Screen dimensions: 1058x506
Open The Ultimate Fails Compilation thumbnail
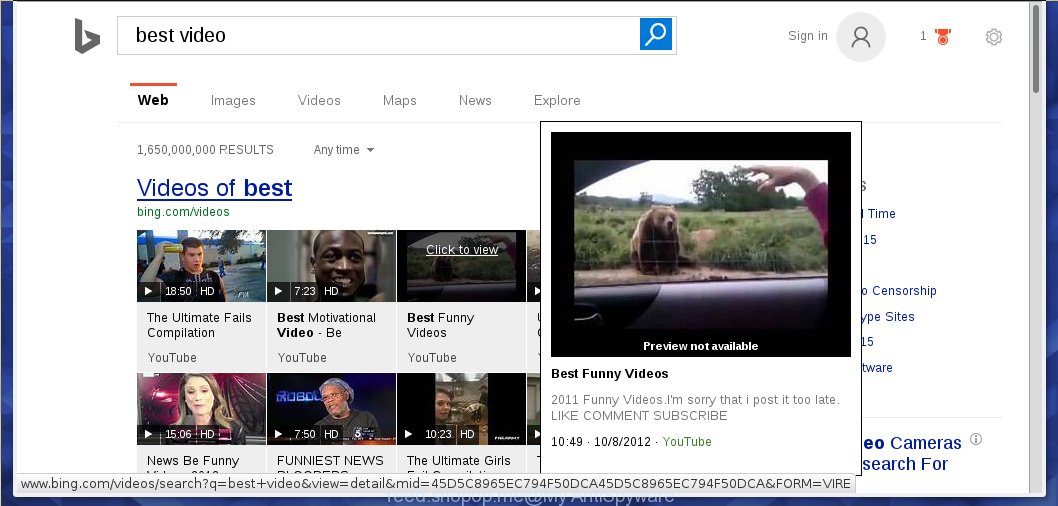201,266
